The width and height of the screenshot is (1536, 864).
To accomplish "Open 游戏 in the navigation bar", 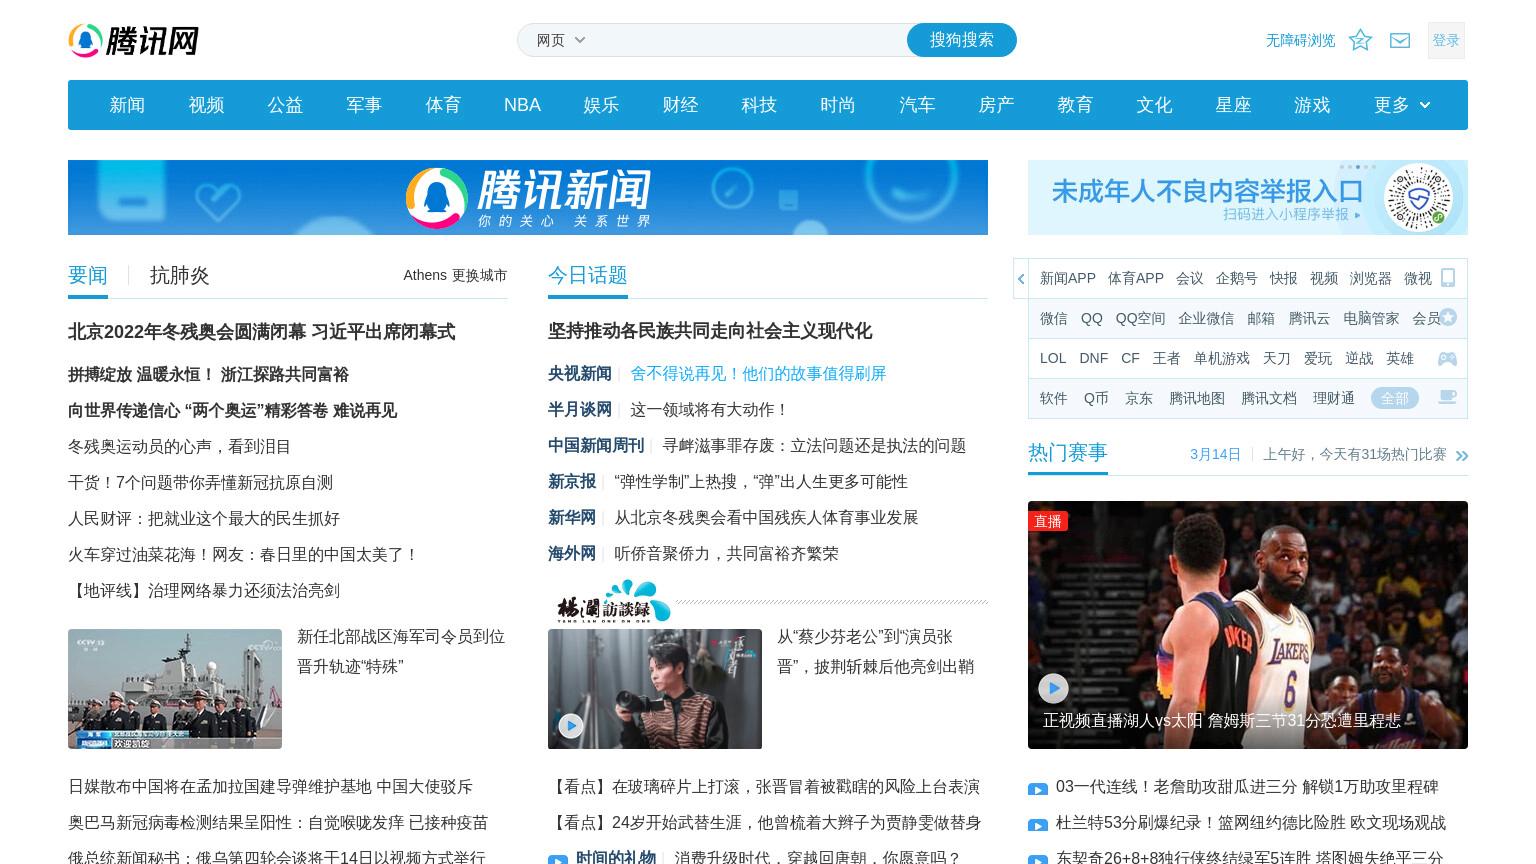I will click(1313, 105).
